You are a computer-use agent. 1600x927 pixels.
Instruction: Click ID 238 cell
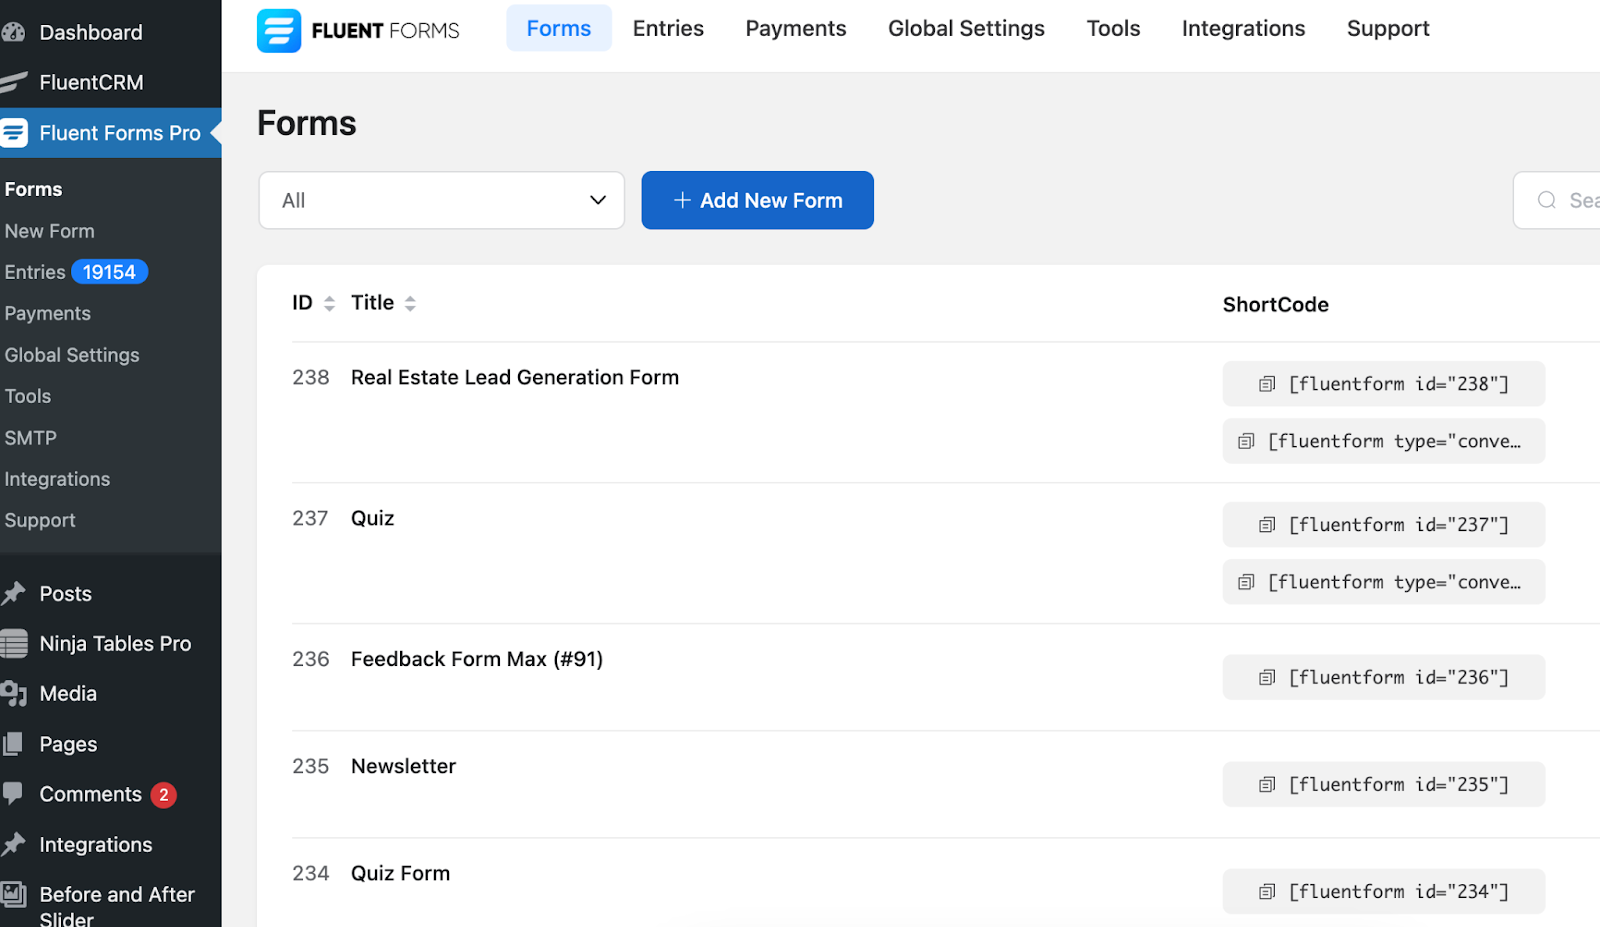[x=311, y=377]
